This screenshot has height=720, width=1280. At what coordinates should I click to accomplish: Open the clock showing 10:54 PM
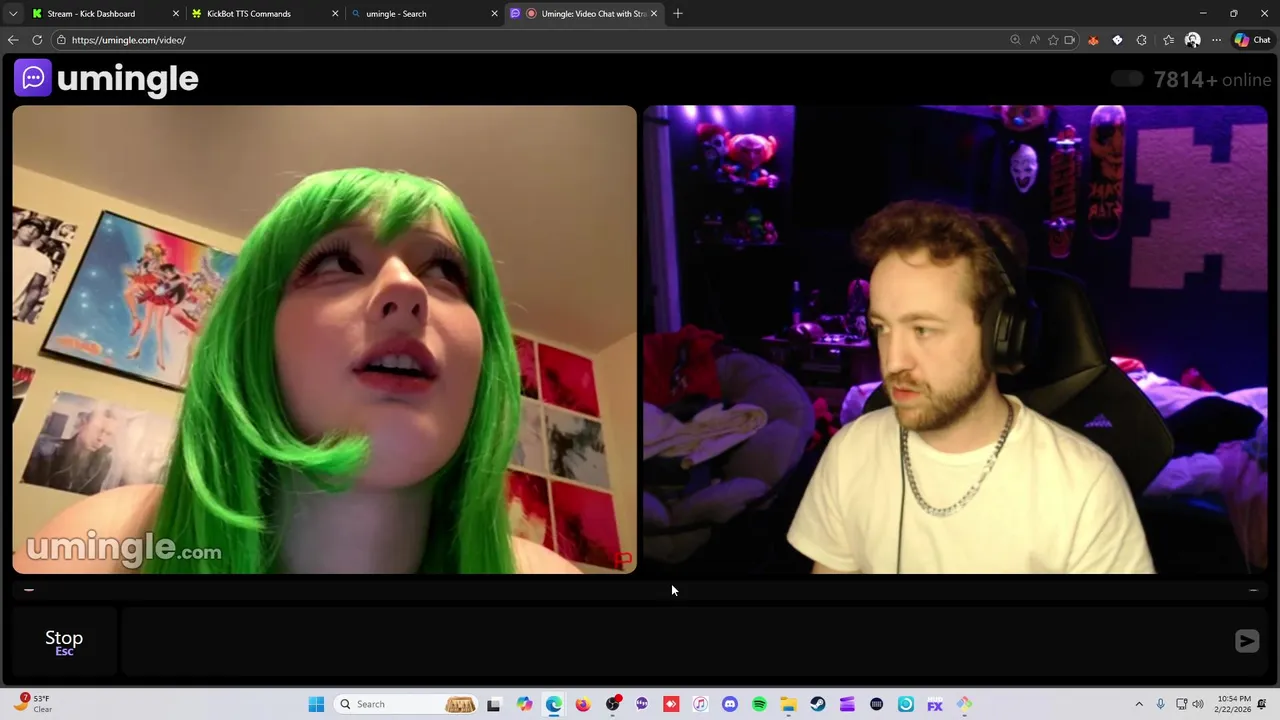click(x=1232, y=704)
